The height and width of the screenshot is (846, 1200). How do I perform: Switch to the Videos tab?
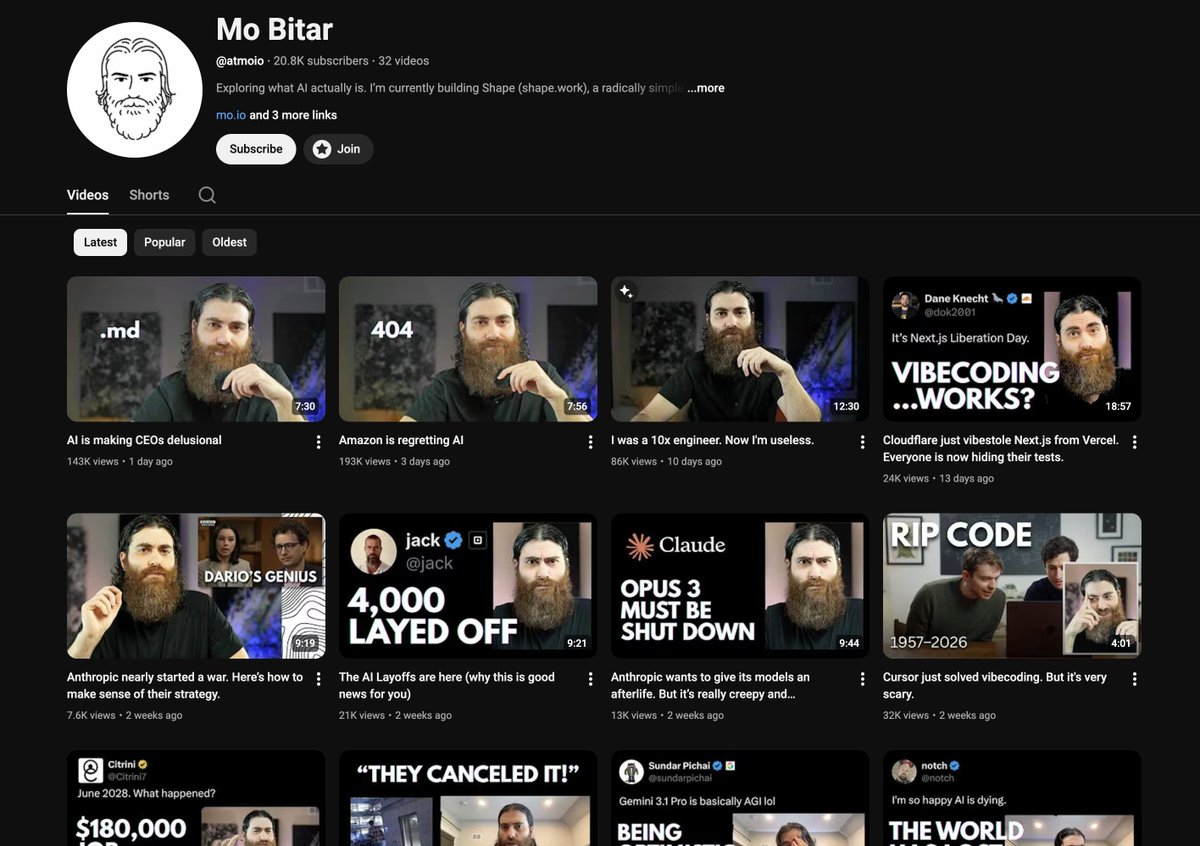88,195
